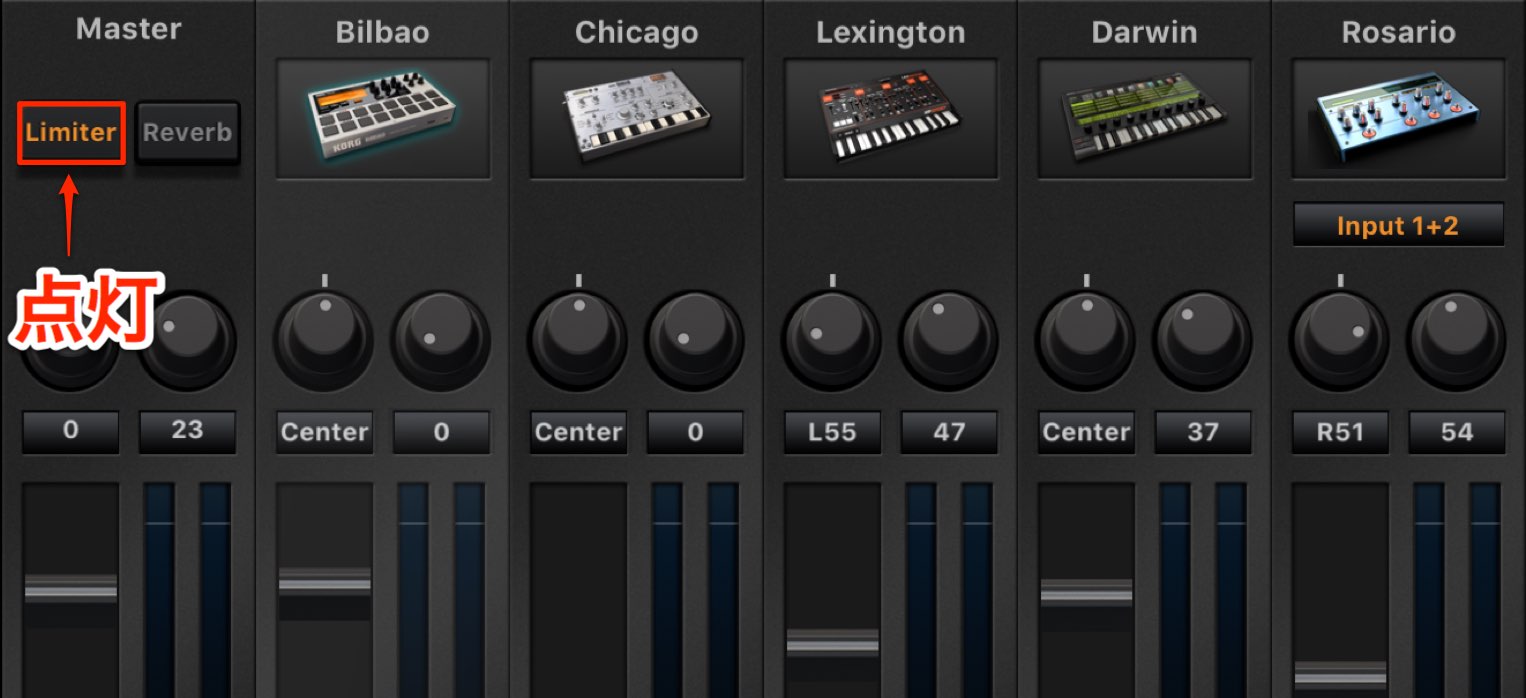Image resolution: width=1526 pixels, height=698 pixels.
Task: Click the Master stereo level meter
Action: pyautogui.click(x=187, y=590)
